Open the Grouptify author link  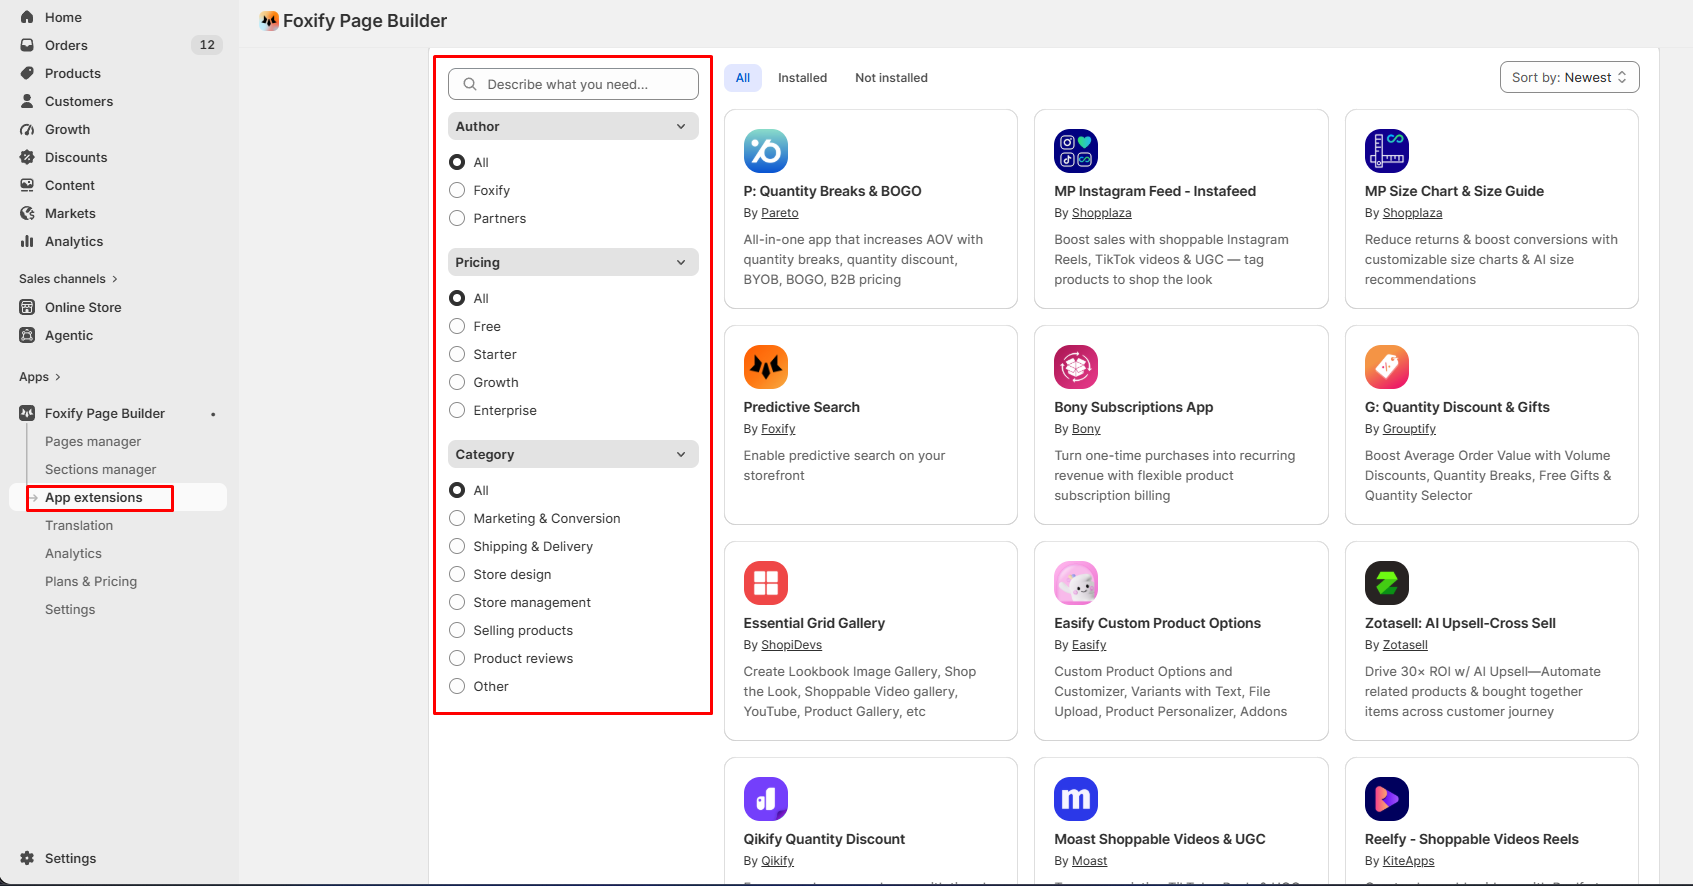[1409, 429]
